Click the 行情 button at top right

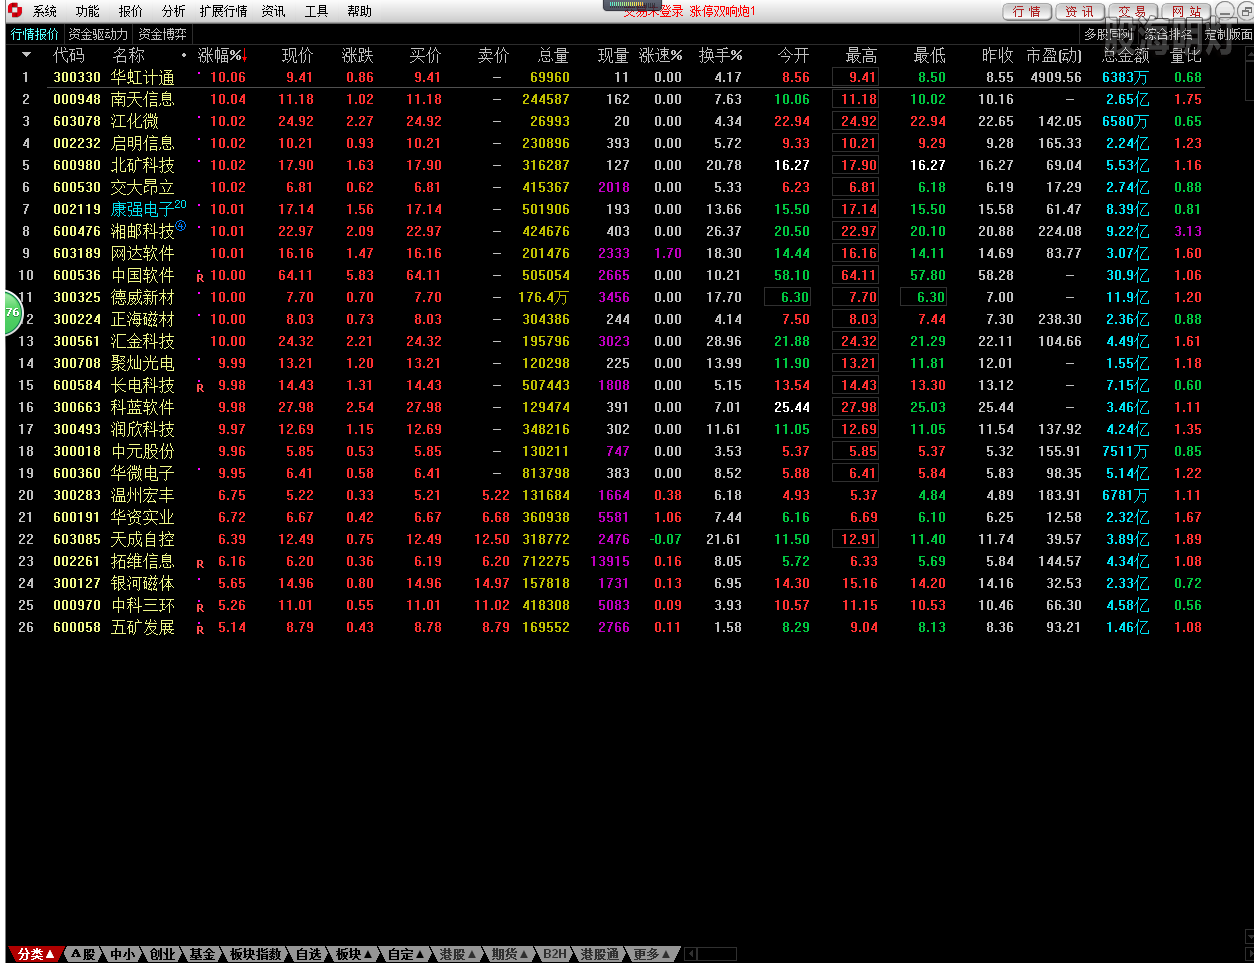pos(1027,11)
